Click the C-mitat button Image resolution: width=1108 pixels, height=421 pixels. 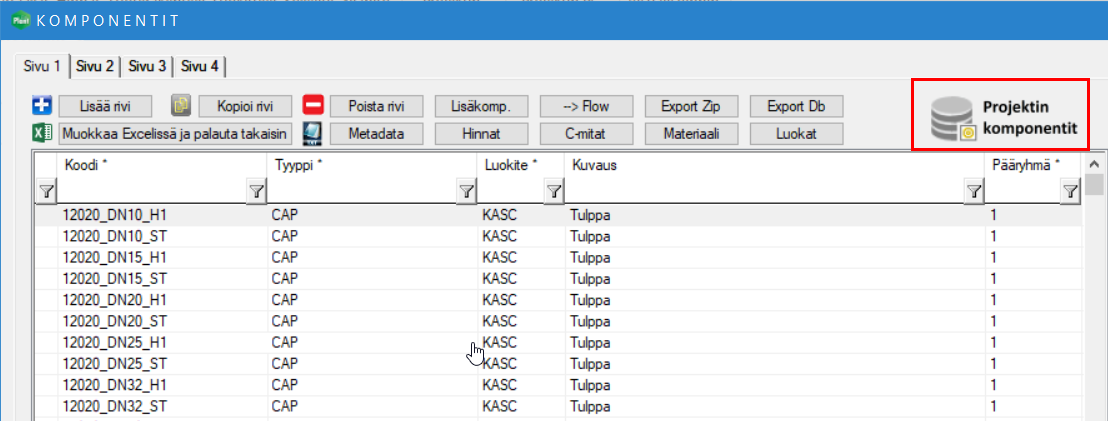(x=586, y=133)
